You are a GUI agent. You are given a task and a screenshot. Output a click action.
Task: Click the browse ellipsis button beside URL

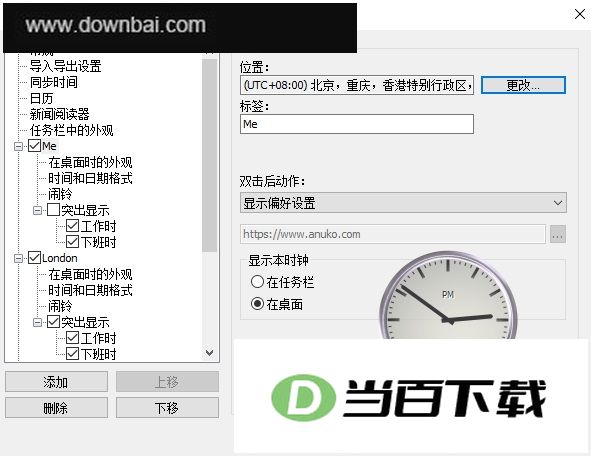pyautogui.click(x=558, y=234)
